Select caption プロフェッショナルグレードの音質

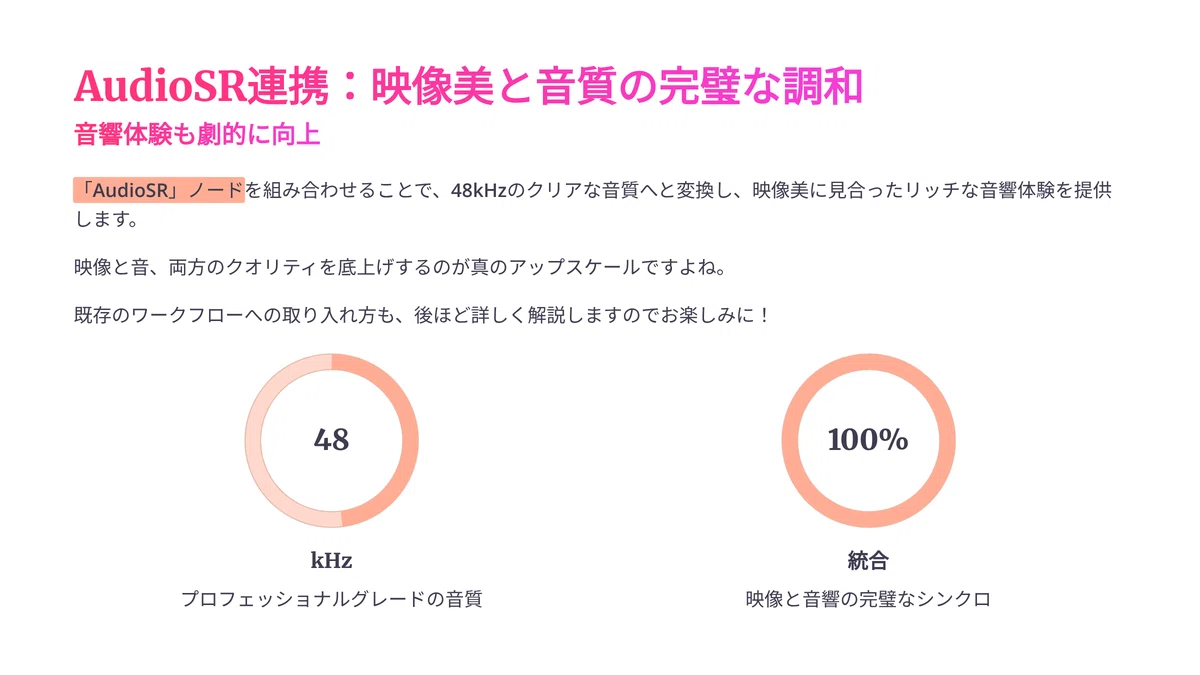(x=332, y=600)
